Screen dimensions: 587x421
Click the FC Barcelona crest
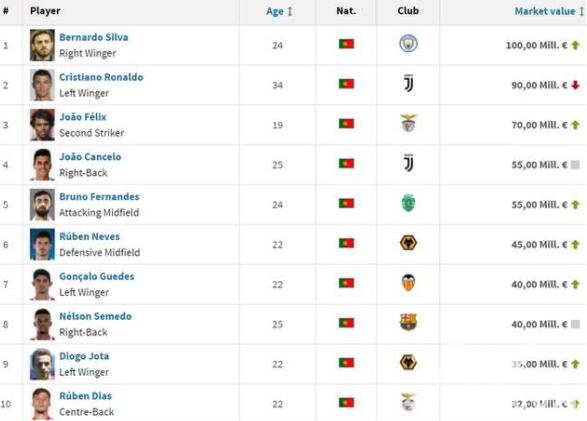pos(408,322)
